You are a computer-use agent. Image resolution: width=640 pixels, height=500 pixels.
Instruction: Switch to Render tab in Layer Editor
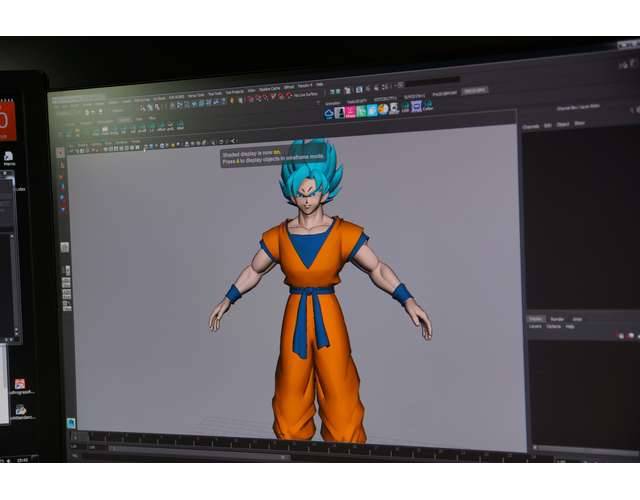557,319
